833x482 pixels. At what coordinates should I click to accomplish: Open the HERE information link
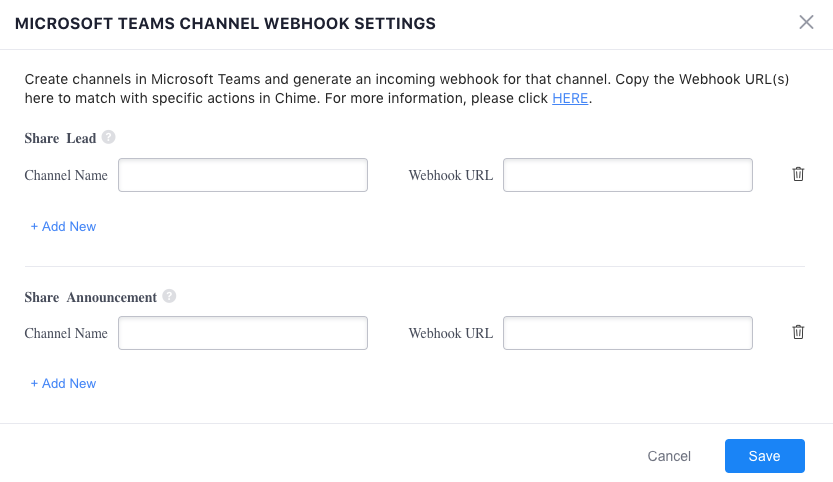tap(570, 99)
